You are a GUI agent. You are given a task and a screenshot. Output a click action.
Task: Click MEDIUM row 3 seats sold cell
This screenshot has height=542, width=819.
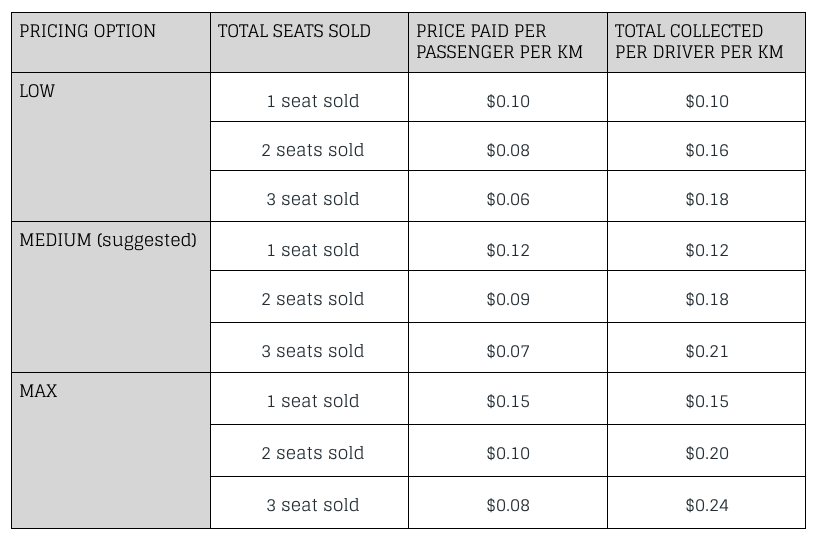point(309,348)
